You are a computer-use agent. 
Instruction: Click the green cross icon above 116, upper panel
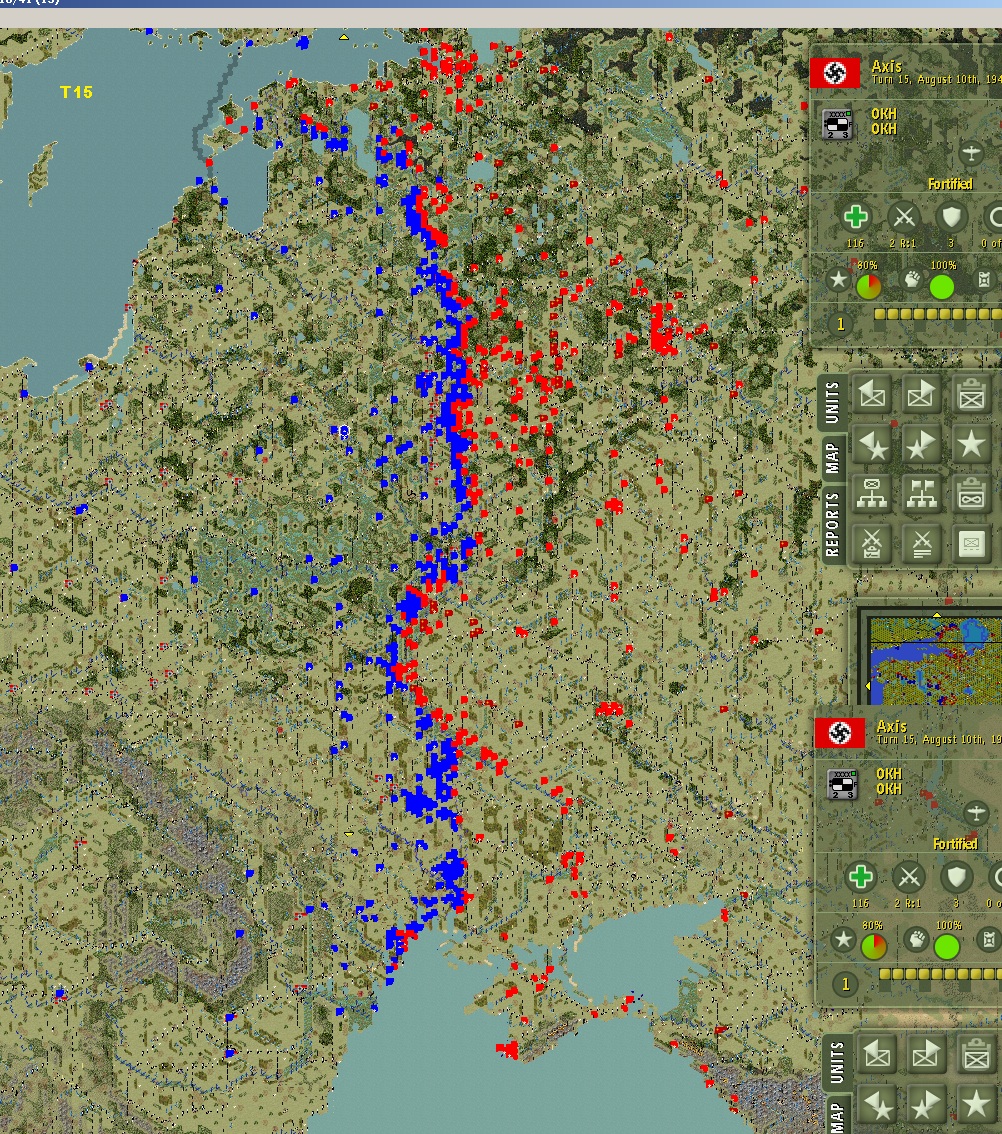tap(855, 217)
